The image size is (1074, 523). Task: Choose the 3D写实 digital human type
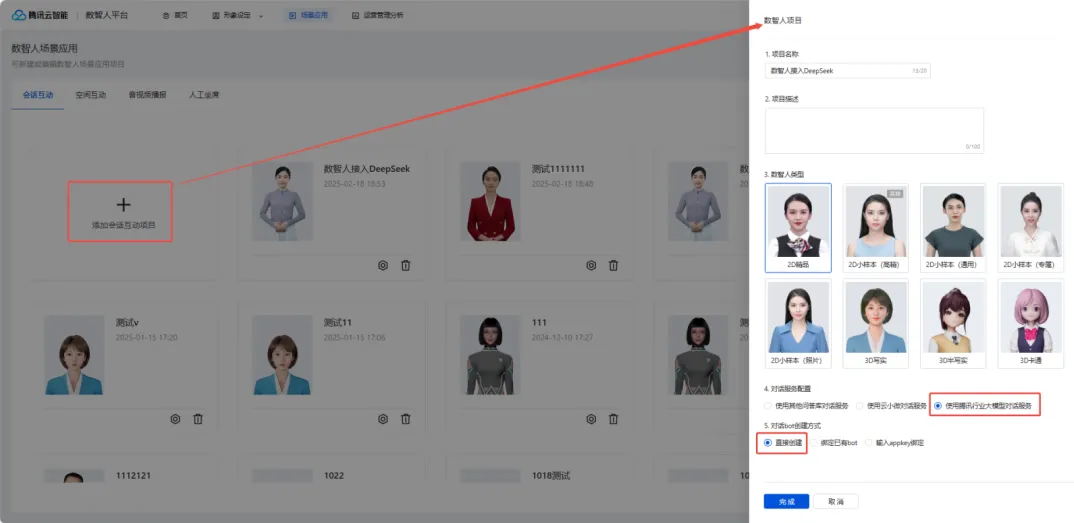coord(876,323)
